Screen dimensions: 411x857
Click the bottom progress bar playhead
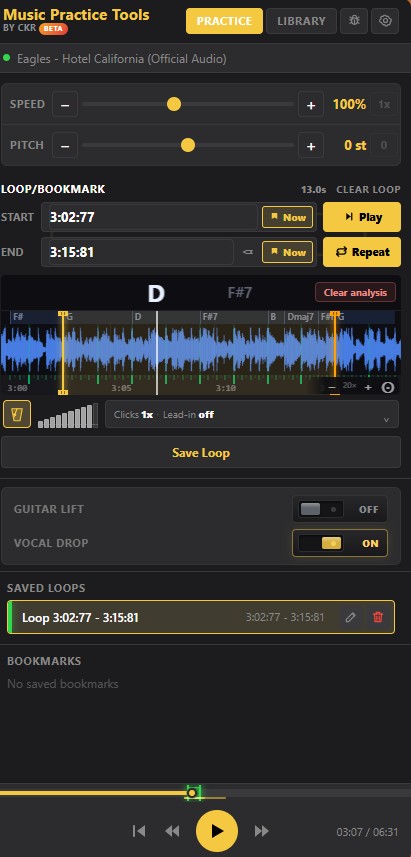pyautogui.click(x=192, y=793)
